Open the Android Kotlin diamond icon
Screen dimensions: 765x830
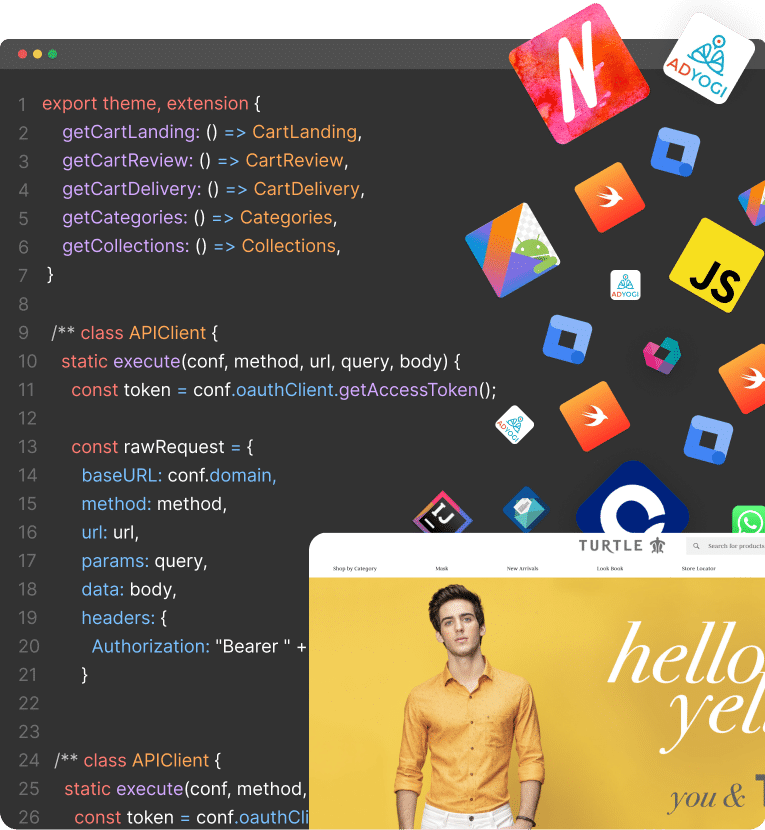(512, 250)
